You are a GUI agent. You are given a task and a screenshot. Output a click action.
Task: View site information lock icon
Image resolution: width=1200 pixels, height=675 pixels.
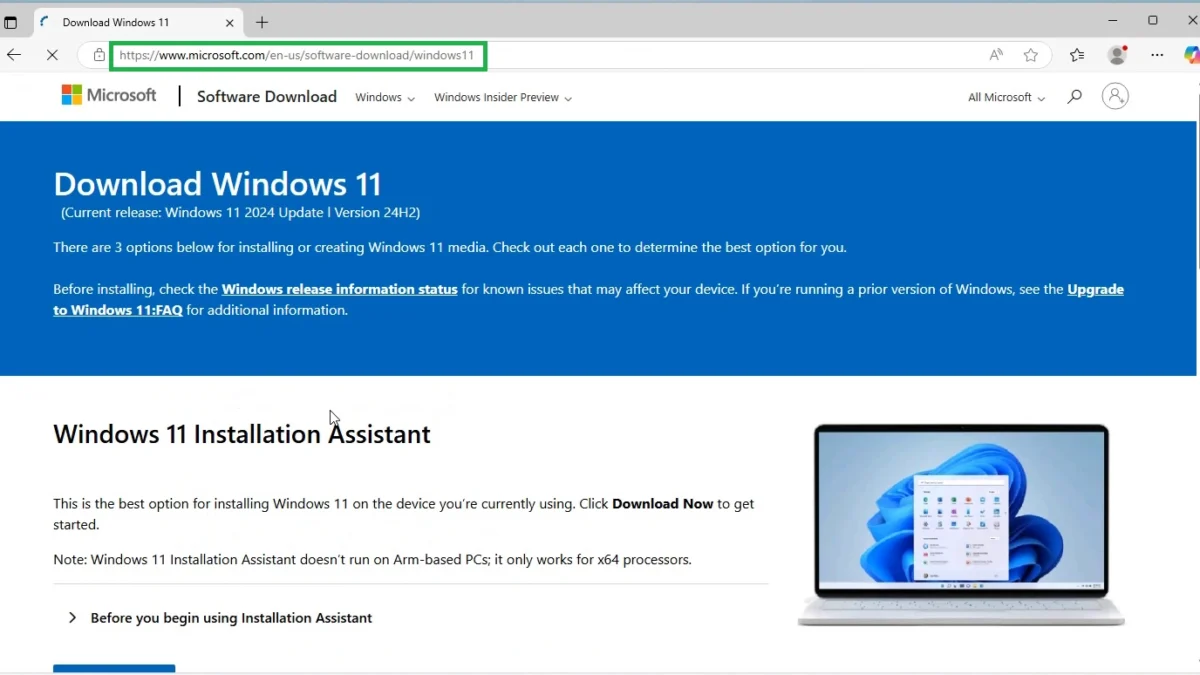(98, 55)
